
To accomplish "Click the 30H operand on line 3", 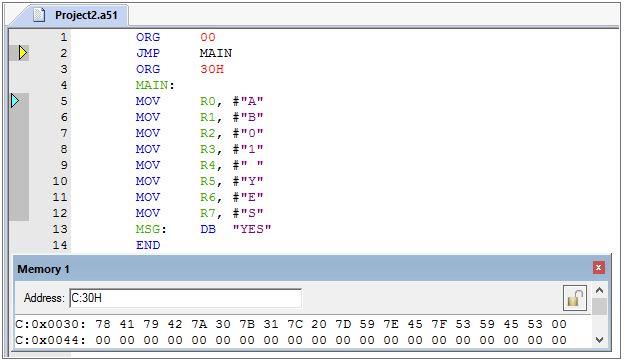I will [x=212, y=69].
